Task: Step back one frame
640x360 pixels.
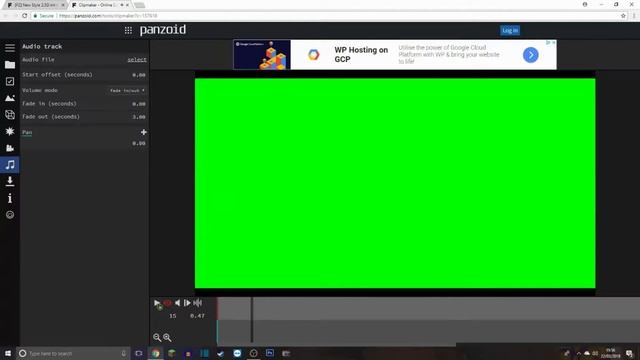Action: click(177, 303)
